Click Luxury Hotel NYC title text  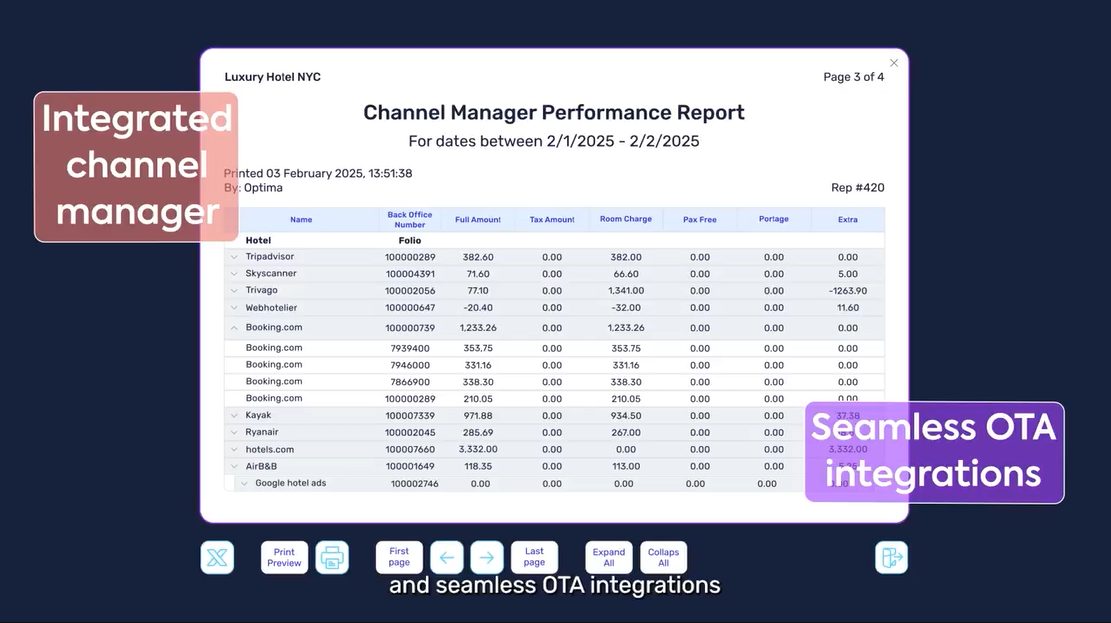tap(273, 77)
